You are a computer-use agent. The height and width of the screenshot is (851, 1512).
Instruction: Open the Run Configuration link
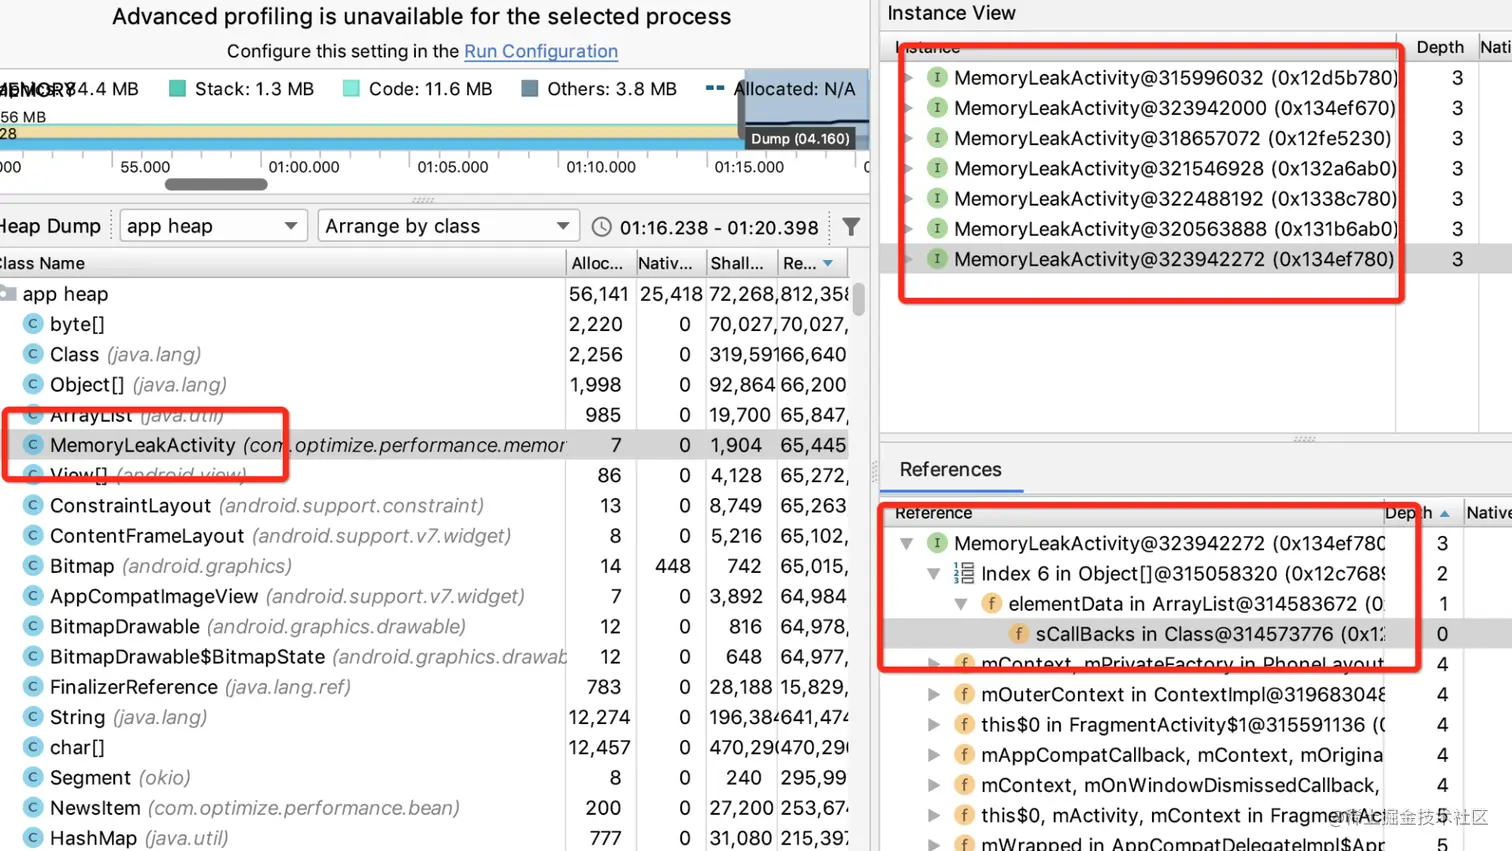[x=540, y=51]
